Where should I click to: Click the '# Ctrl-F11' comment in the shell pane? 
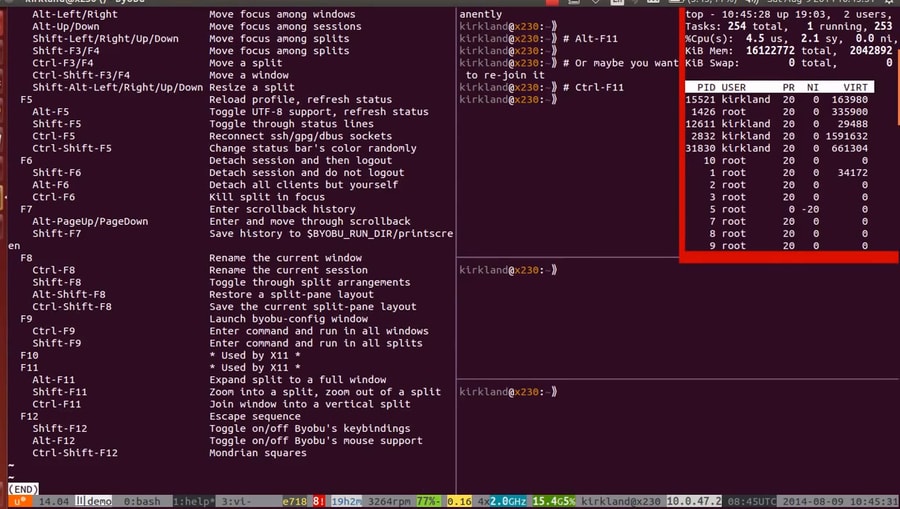tap(593, 87)
